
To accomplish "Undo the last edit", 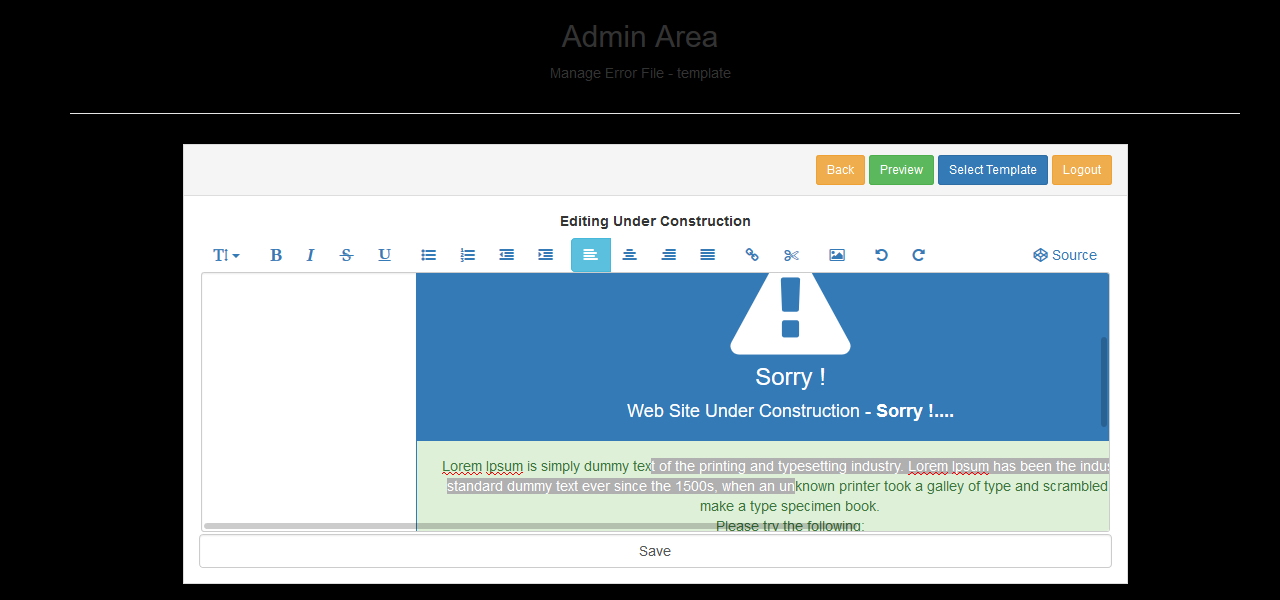I will (881, 255).
